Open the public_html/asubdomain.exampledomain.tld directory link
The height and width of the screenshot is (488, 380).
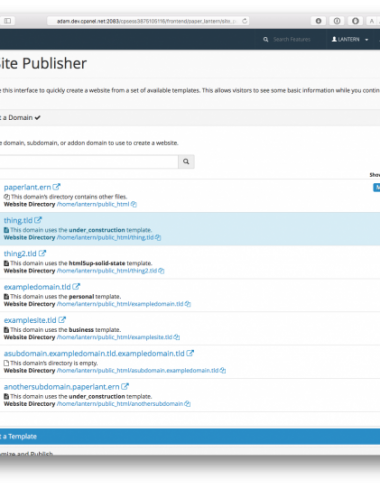(138, 371)
